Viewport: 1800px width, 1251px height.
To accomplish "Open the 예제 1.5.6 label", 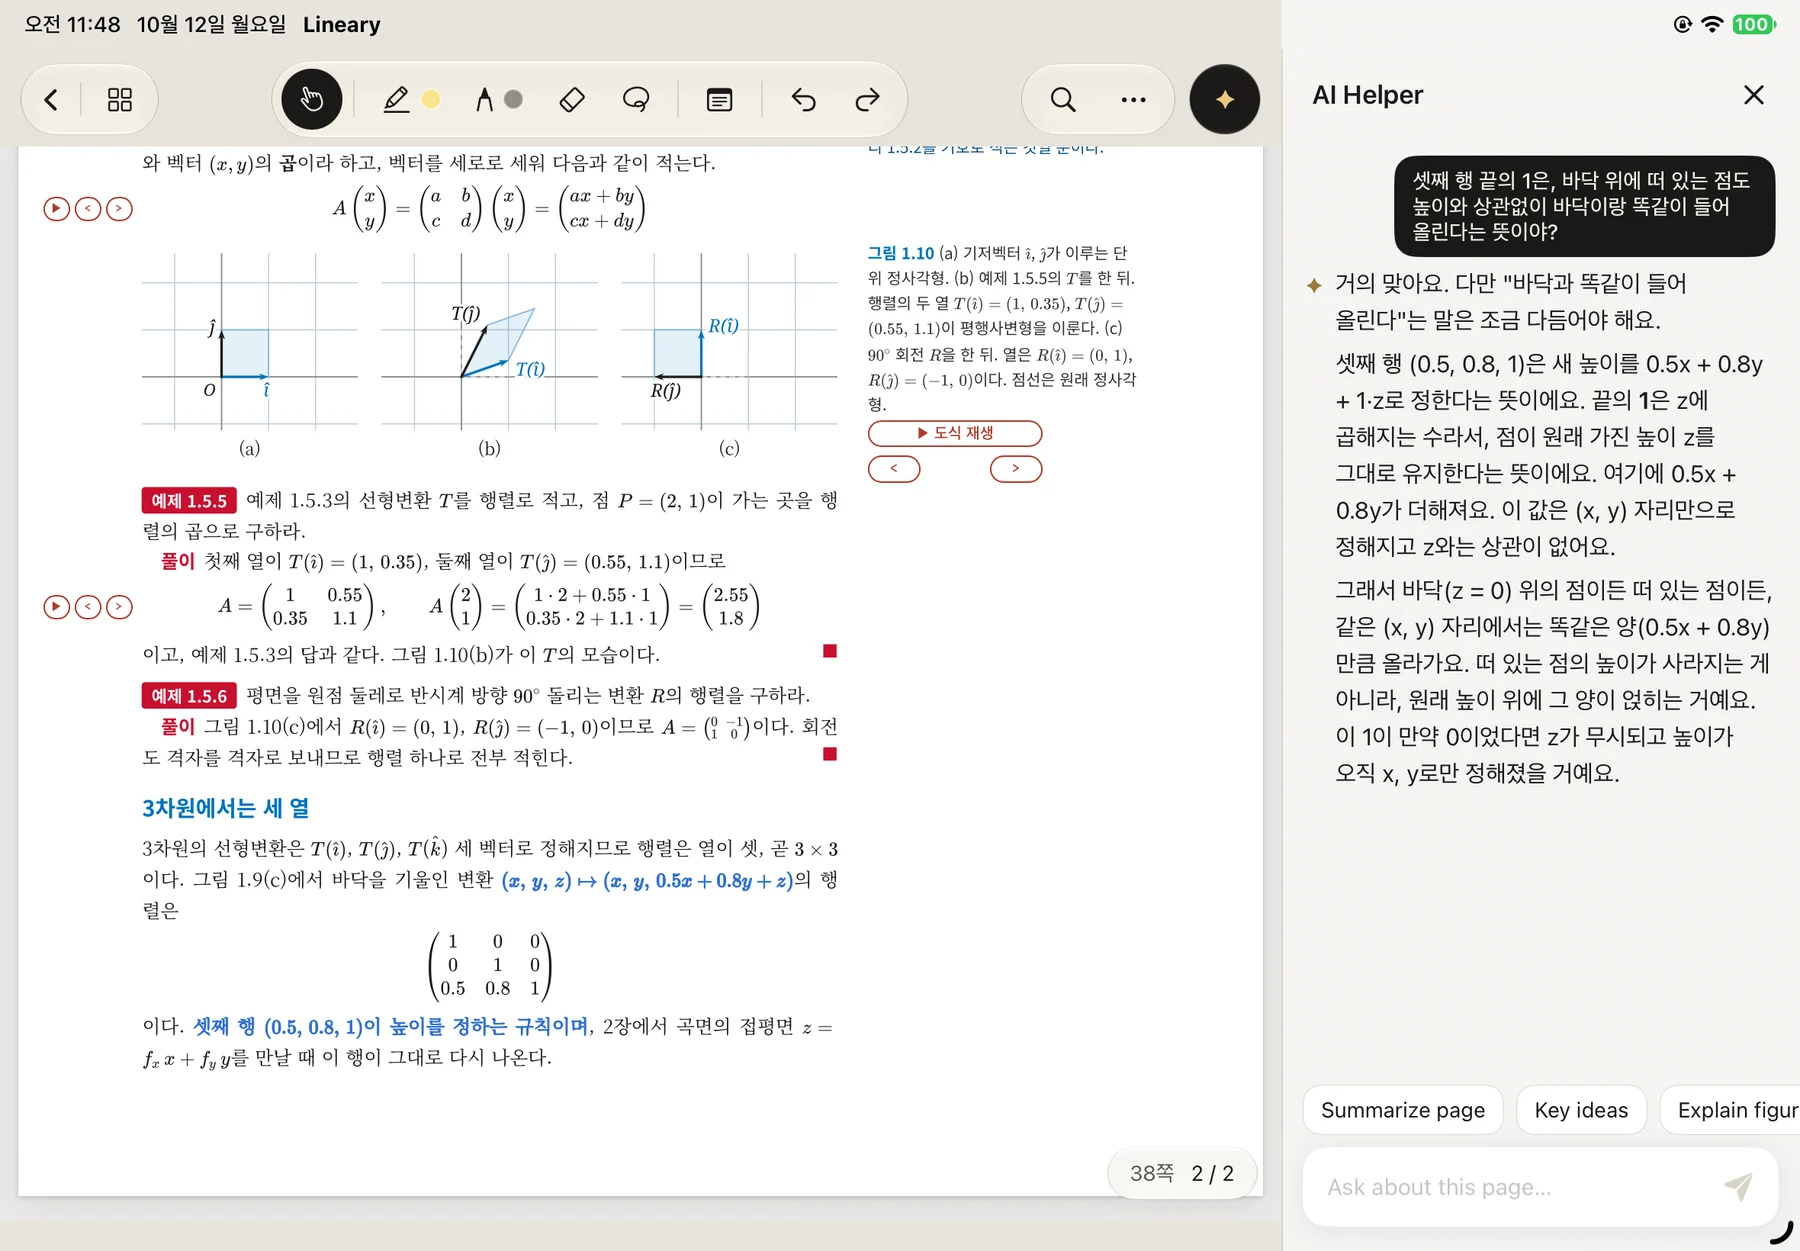I will [189, 695].
